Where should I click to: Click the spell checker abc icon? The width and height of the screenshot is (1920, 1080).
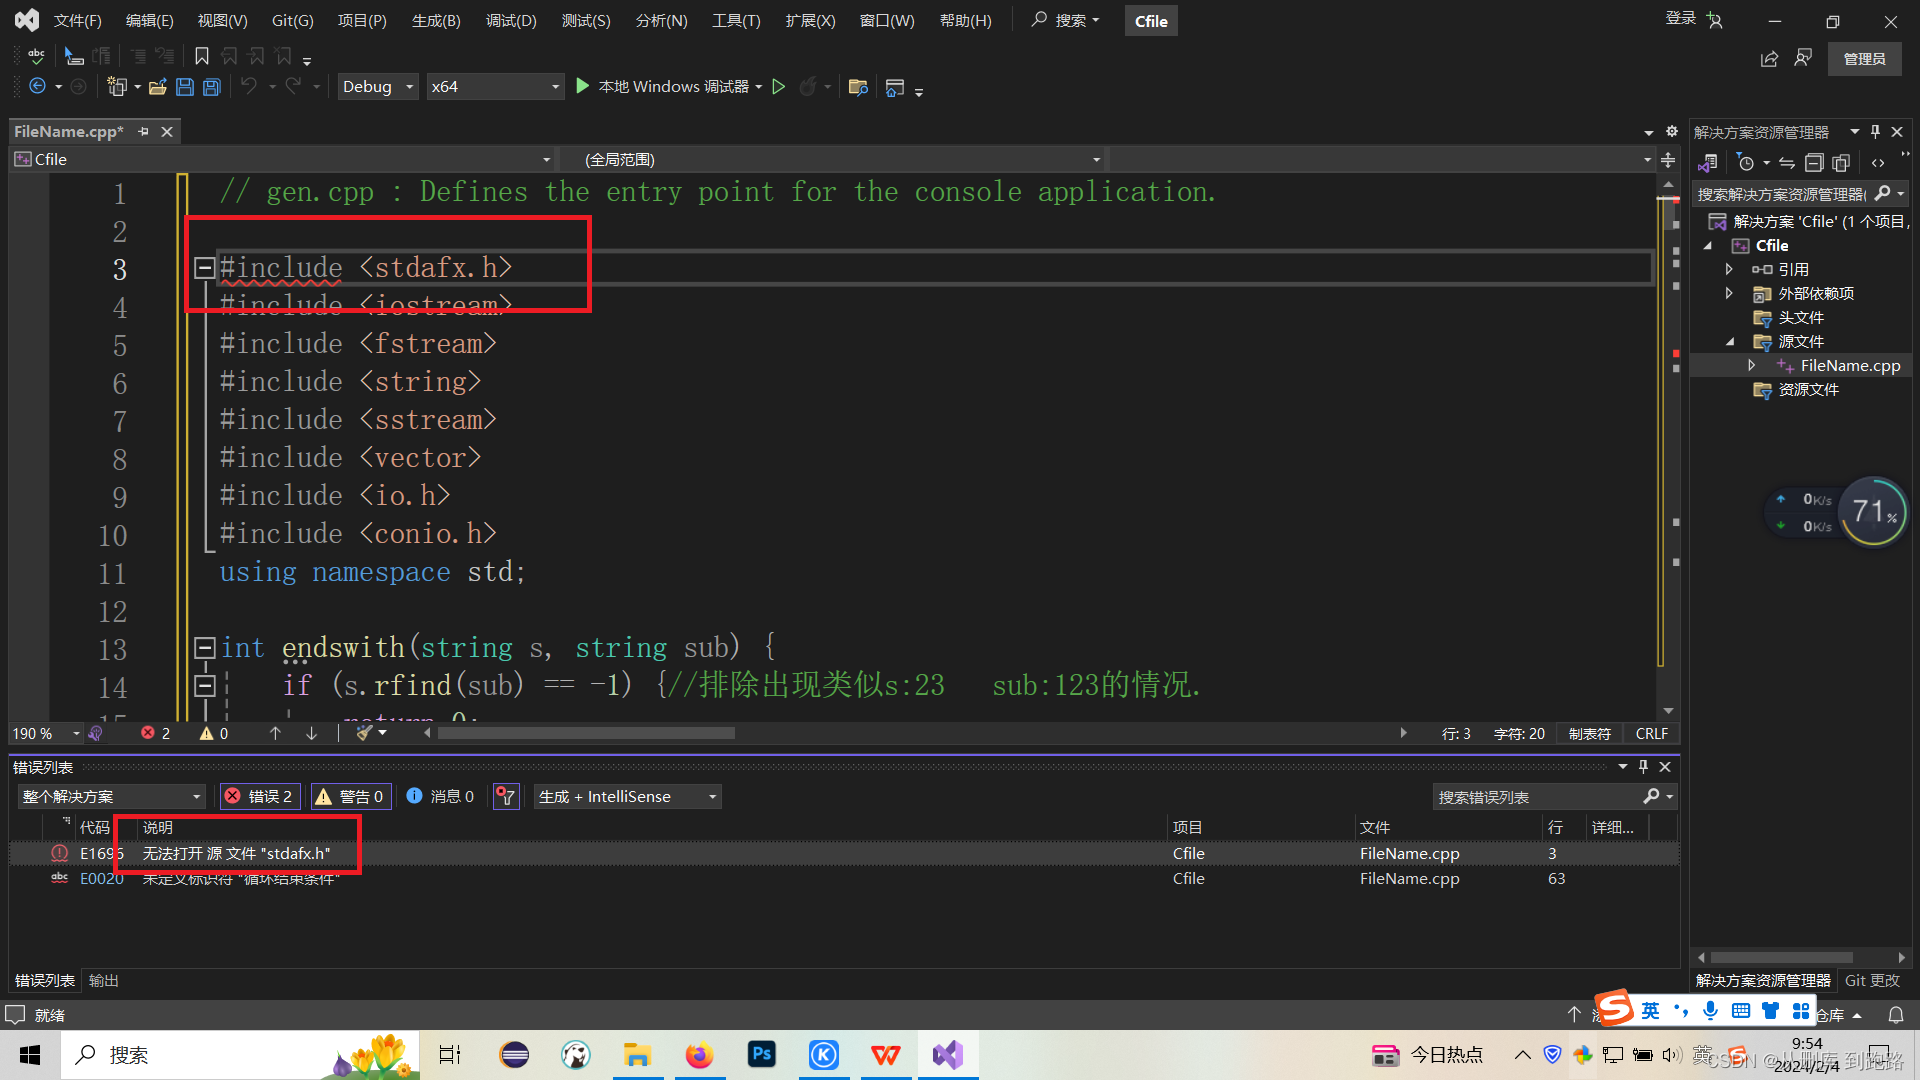(x=36, y=57)
